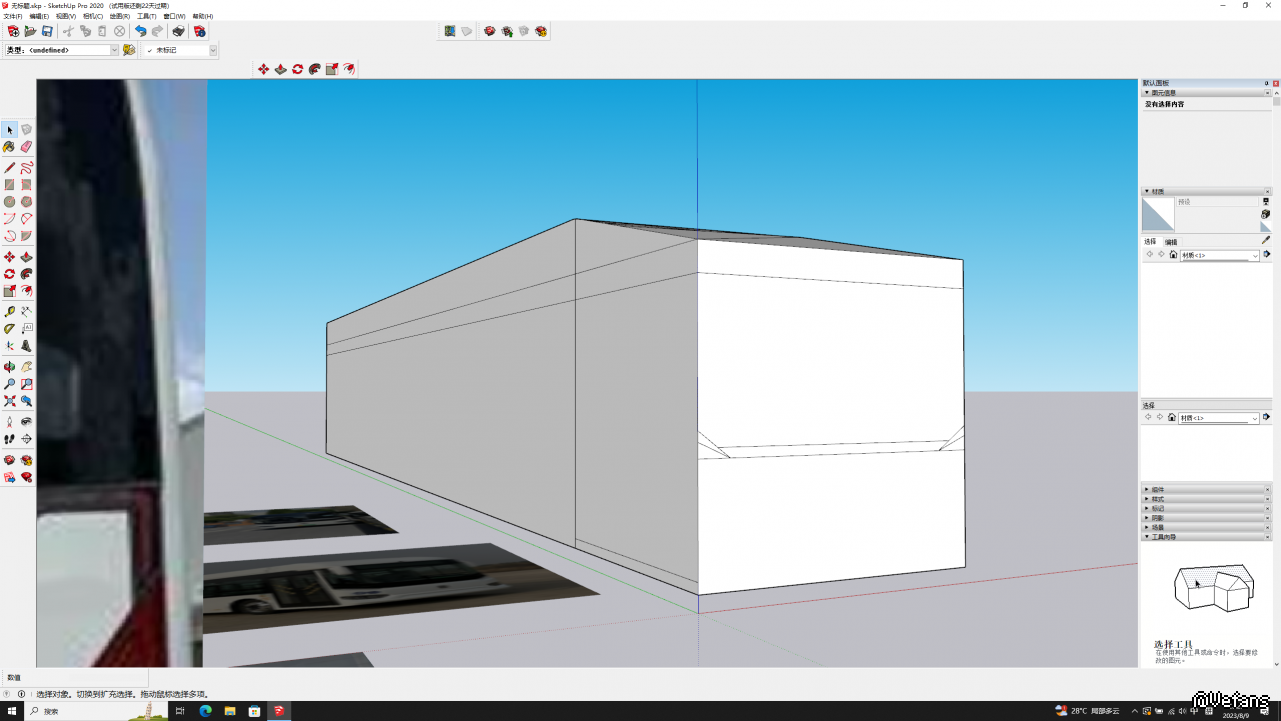Activate the Tape Measure tool
This screenshot has width=1281, height=721.
(9, 312)
